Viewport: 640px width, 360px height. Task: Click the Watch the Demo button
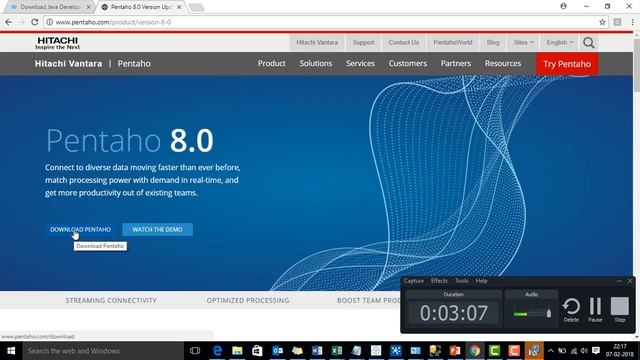click(x=157, y=229)
